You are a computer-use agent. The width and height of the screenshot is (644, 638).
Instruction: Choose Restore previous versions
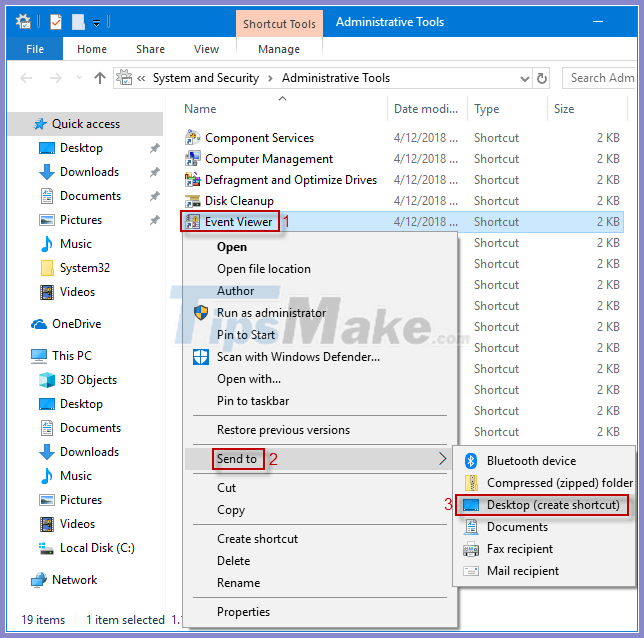pyautogui.click(x=283, y=430)
